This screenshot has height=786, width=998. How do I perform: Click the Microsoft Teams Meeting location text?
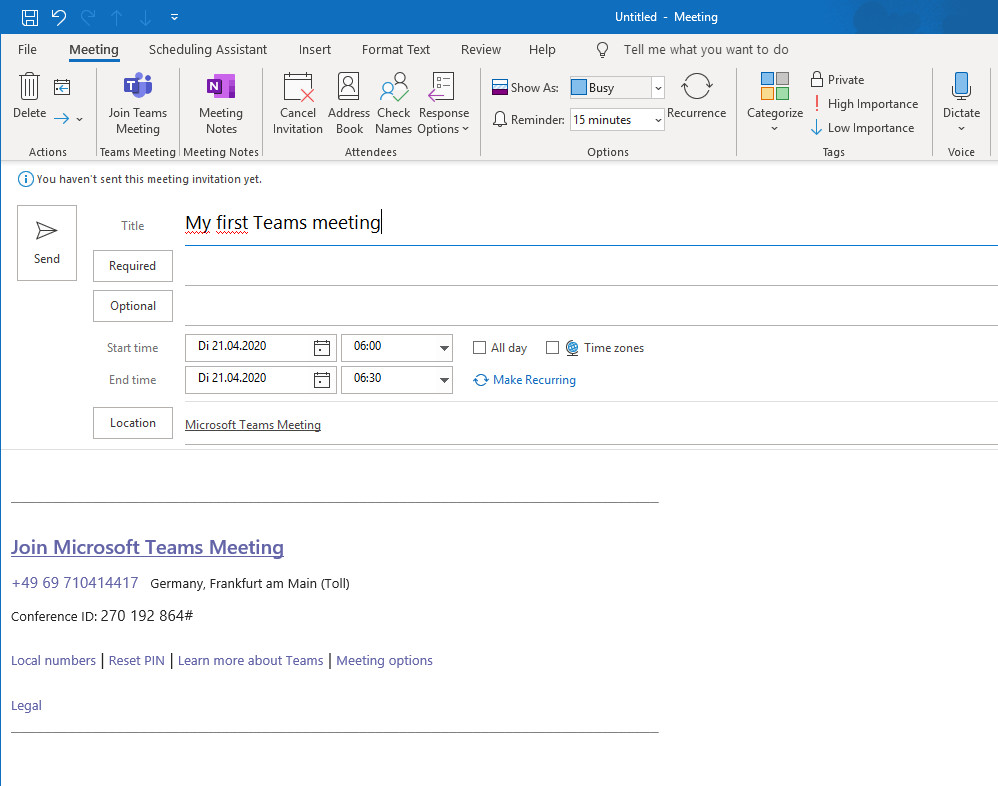click(253, 425)
